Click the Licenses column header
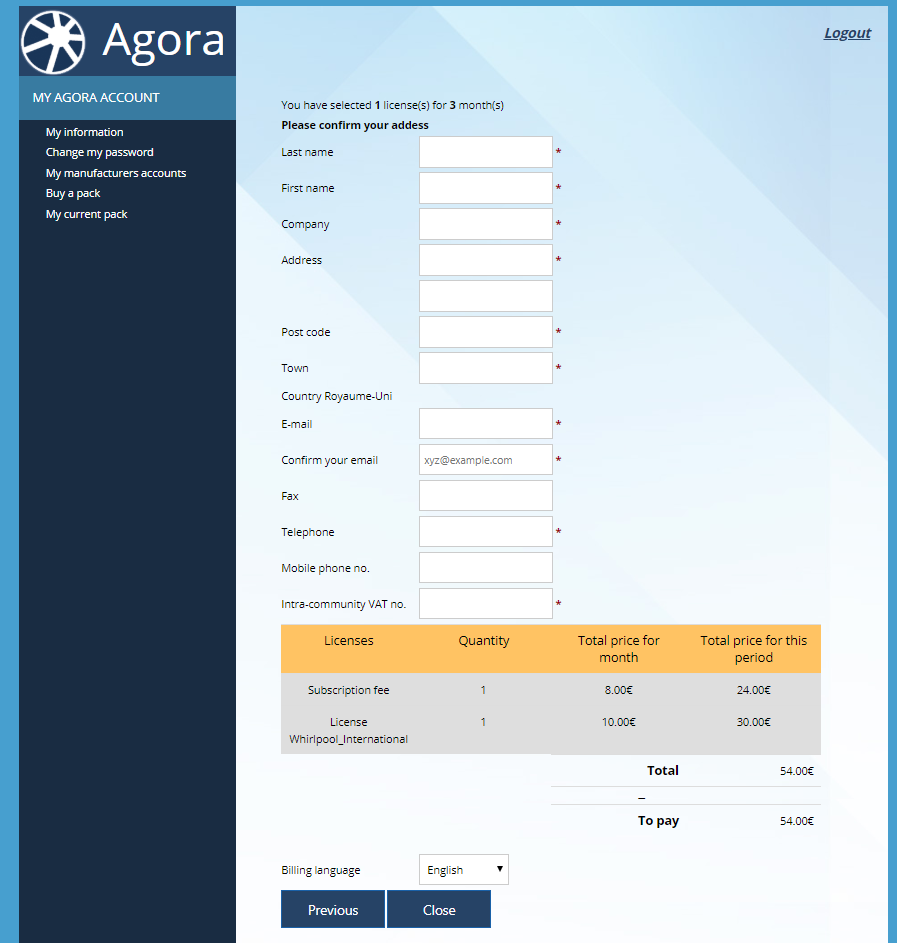The height and width of the screenshot is (944, 897). point(349,641)
